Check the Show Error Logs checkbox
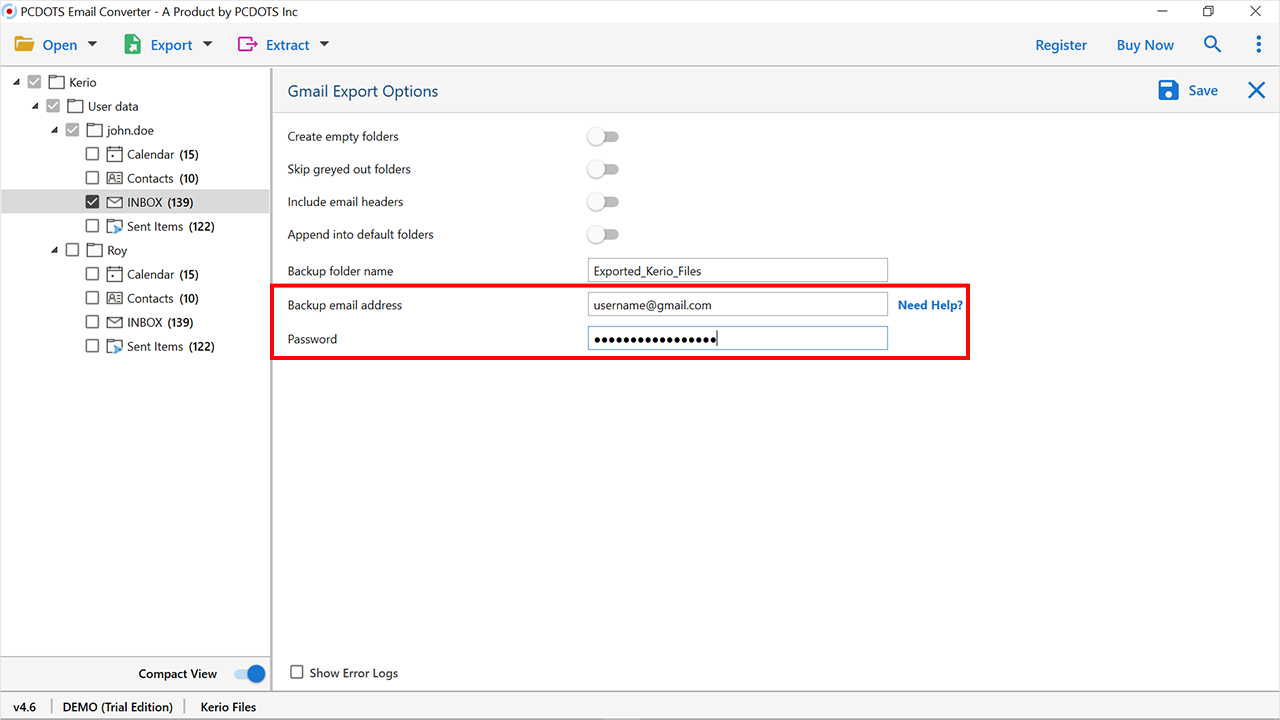The image size is (1280, 720). point(297,673)
